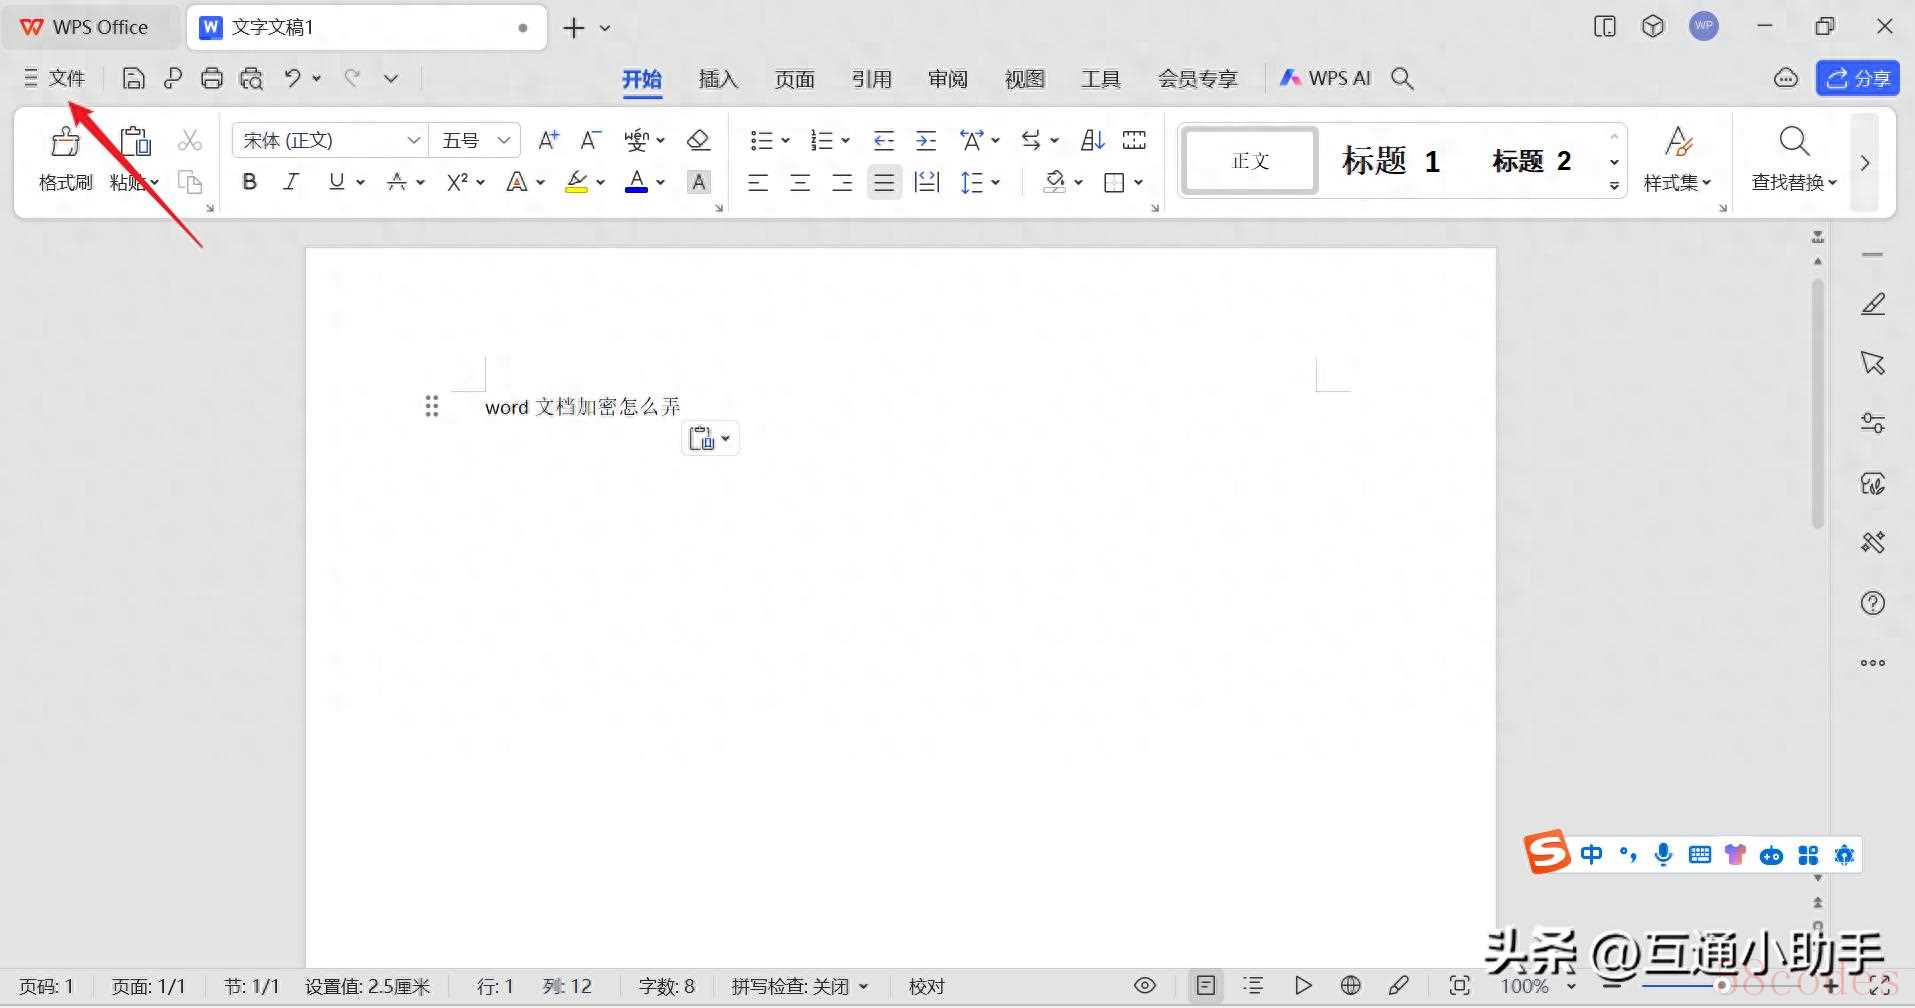Click the Format Painter (格式刷) icon

pyautogui.click(x=65, y=143)
